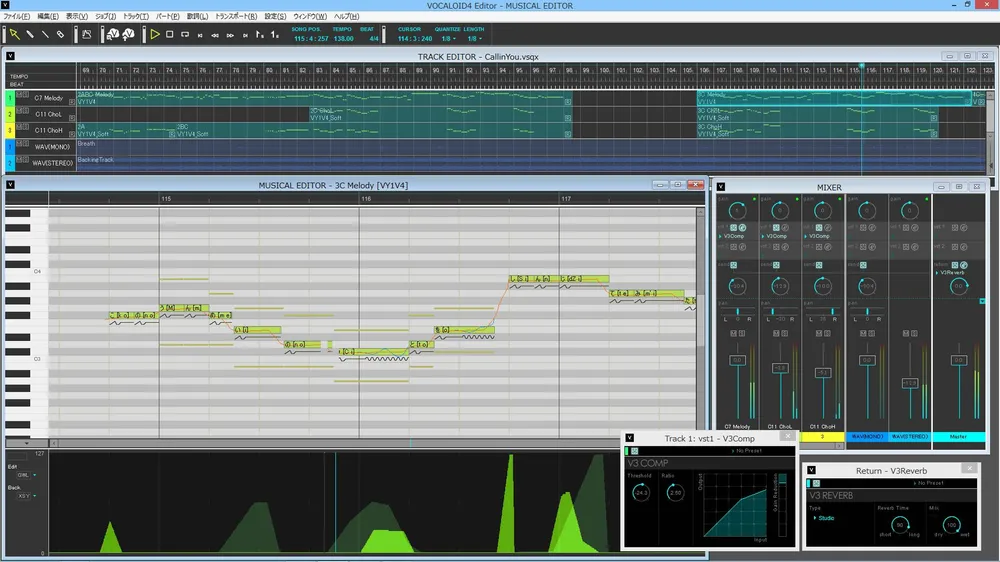
Task: Open the ファイル(F) menu
Action: (17, 17)
